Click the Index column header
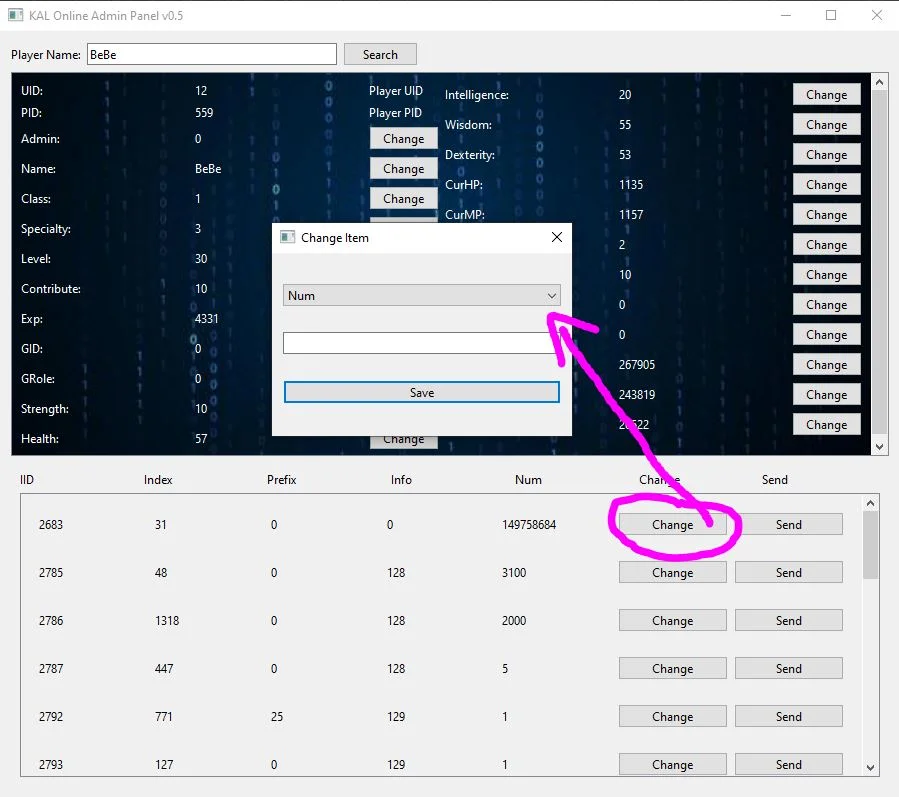The height and width of the screenshot is (797, 899). (158, 479)
